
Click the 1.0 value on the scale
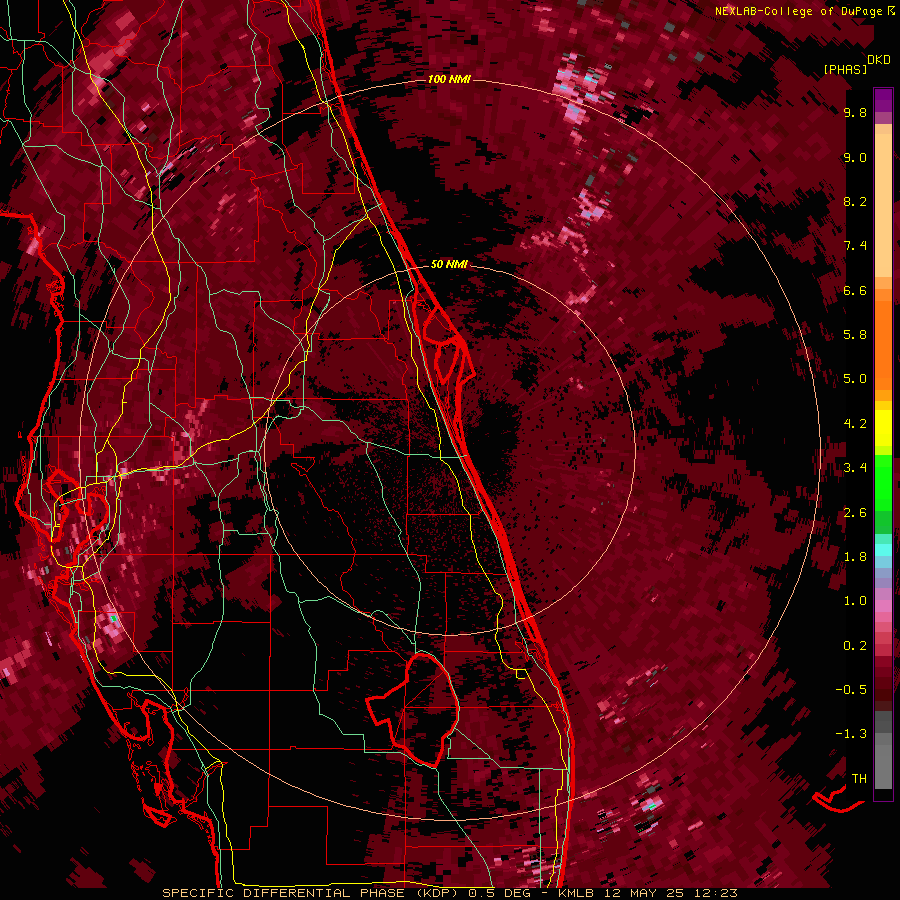[x=855, y=601]
